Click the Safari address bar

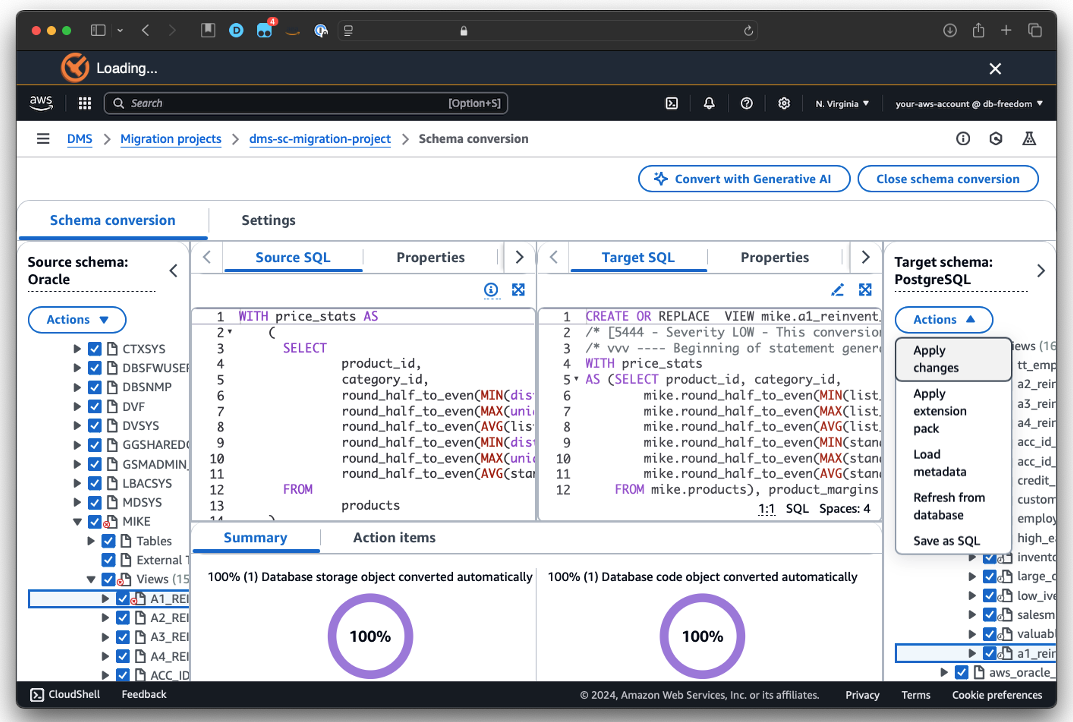547,31
